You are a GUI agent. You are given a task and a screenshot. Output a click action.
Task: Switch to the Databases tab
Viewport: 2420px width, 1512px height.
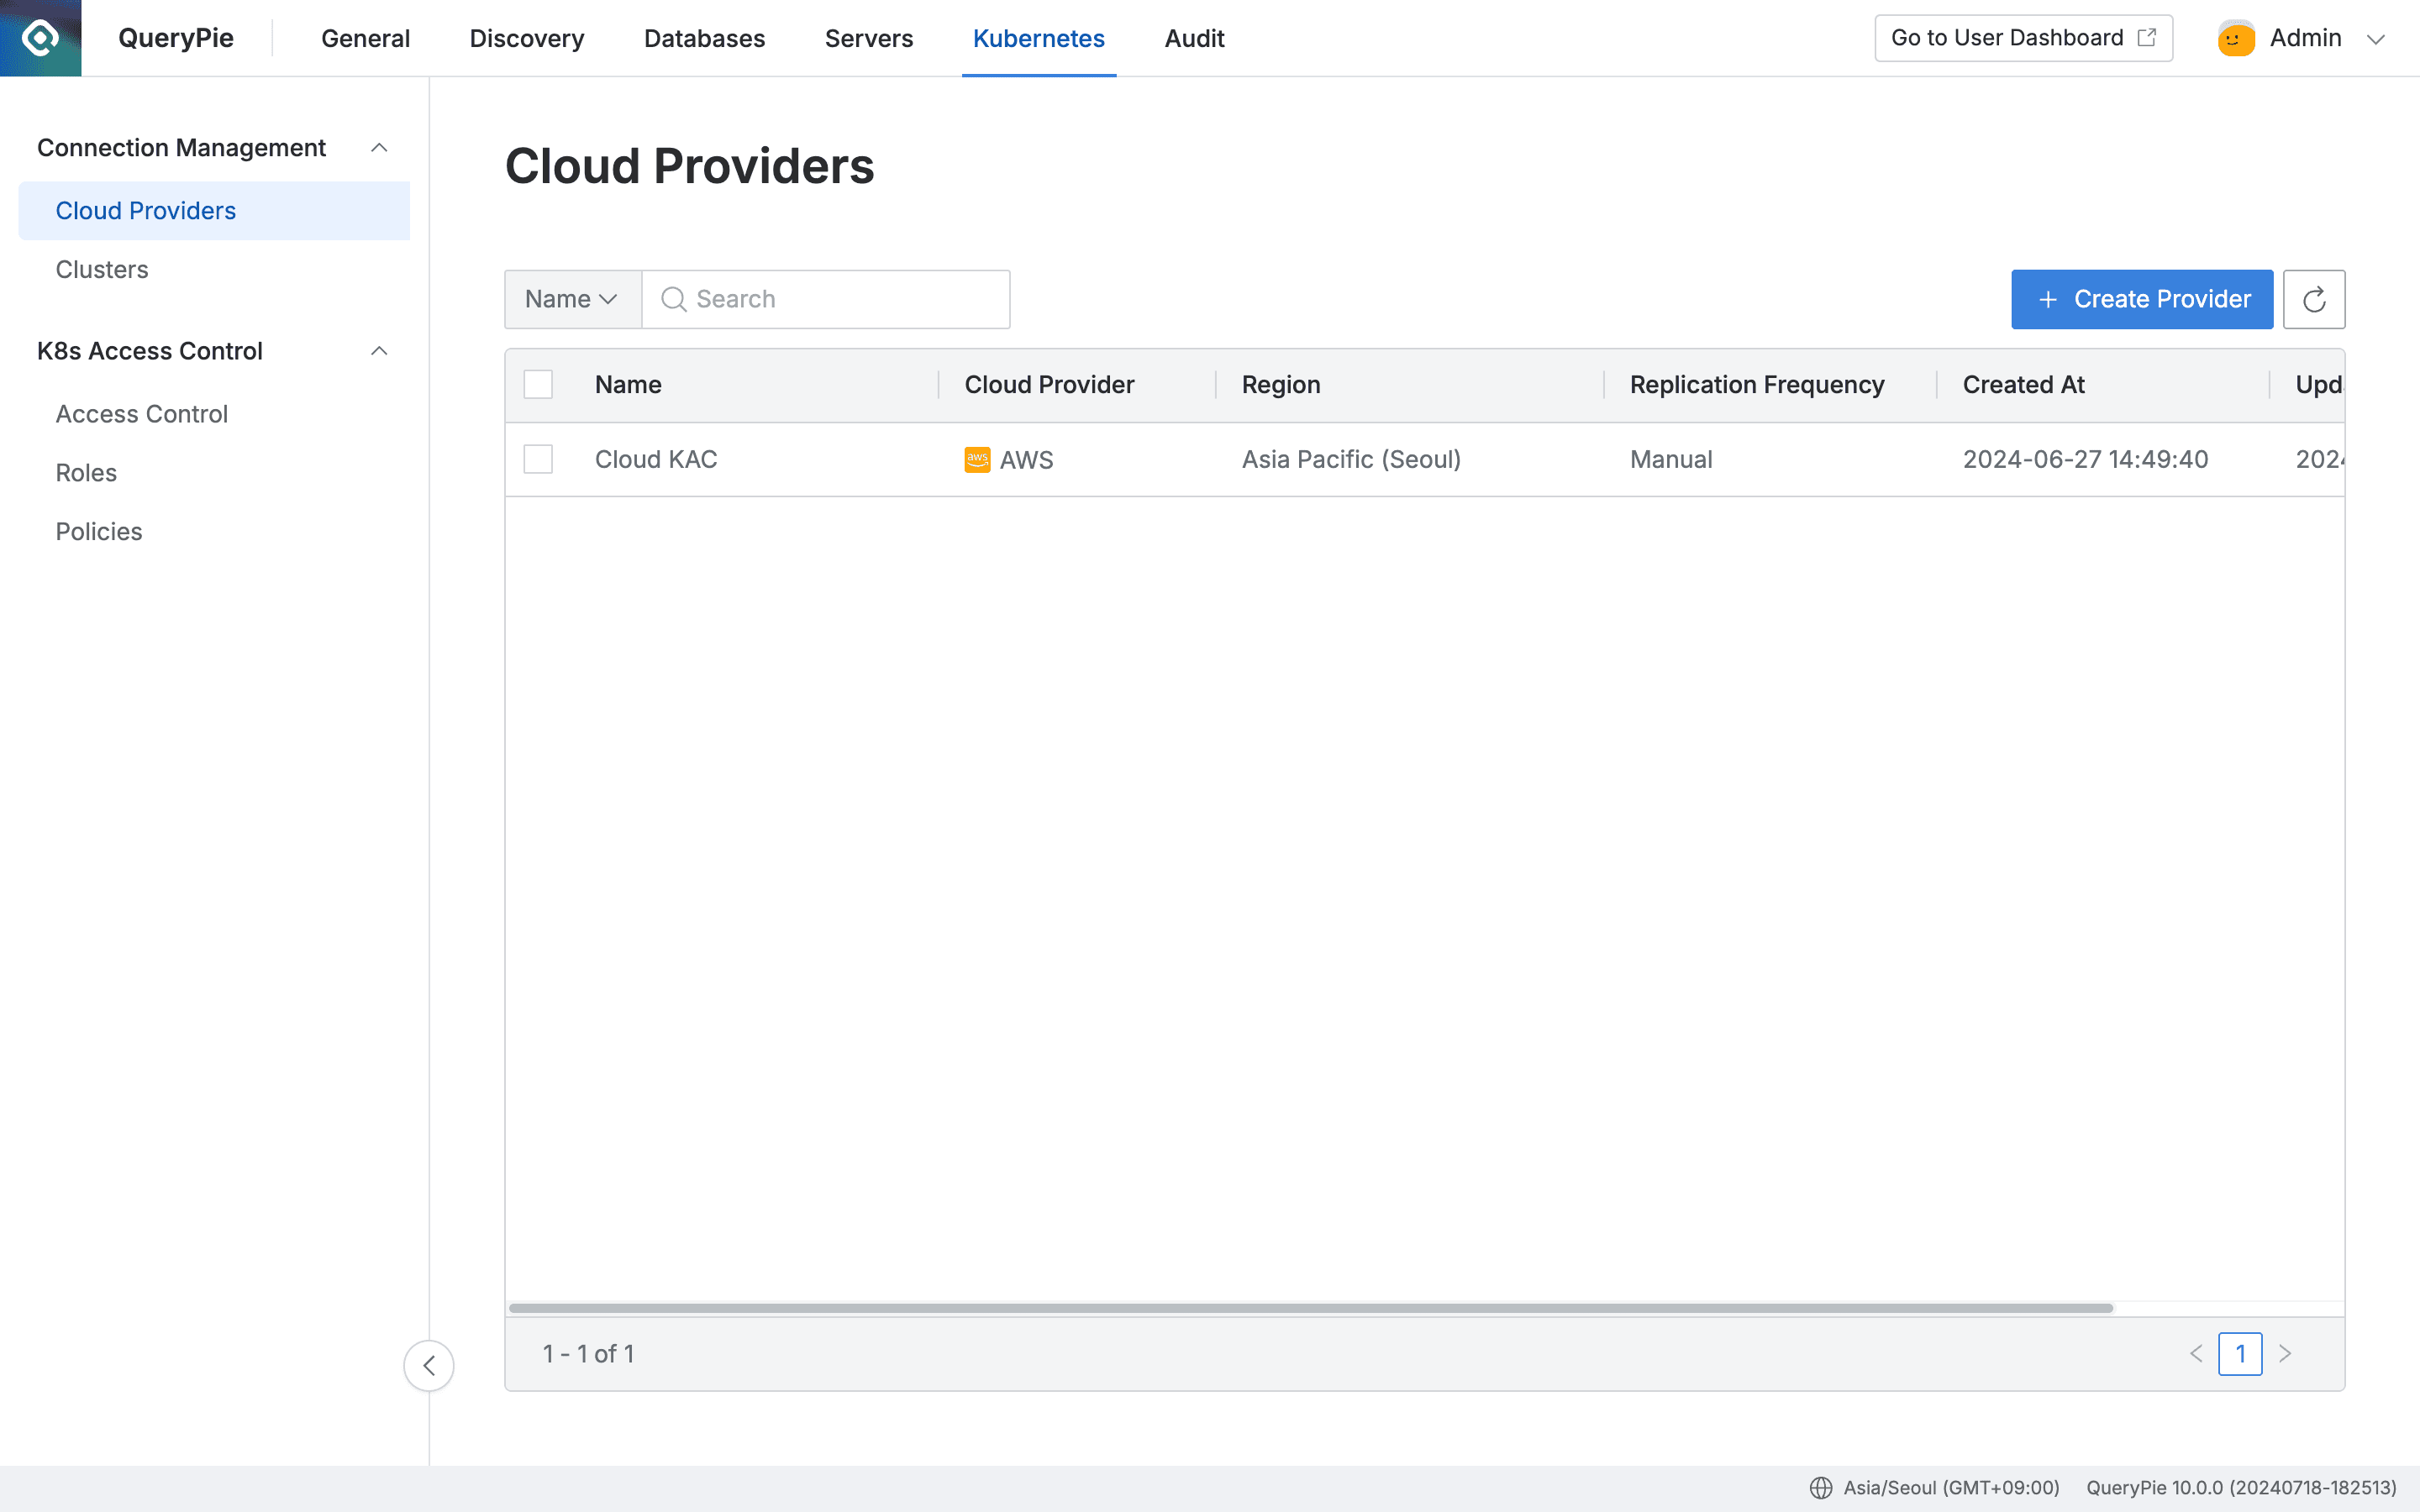(704, 38)
